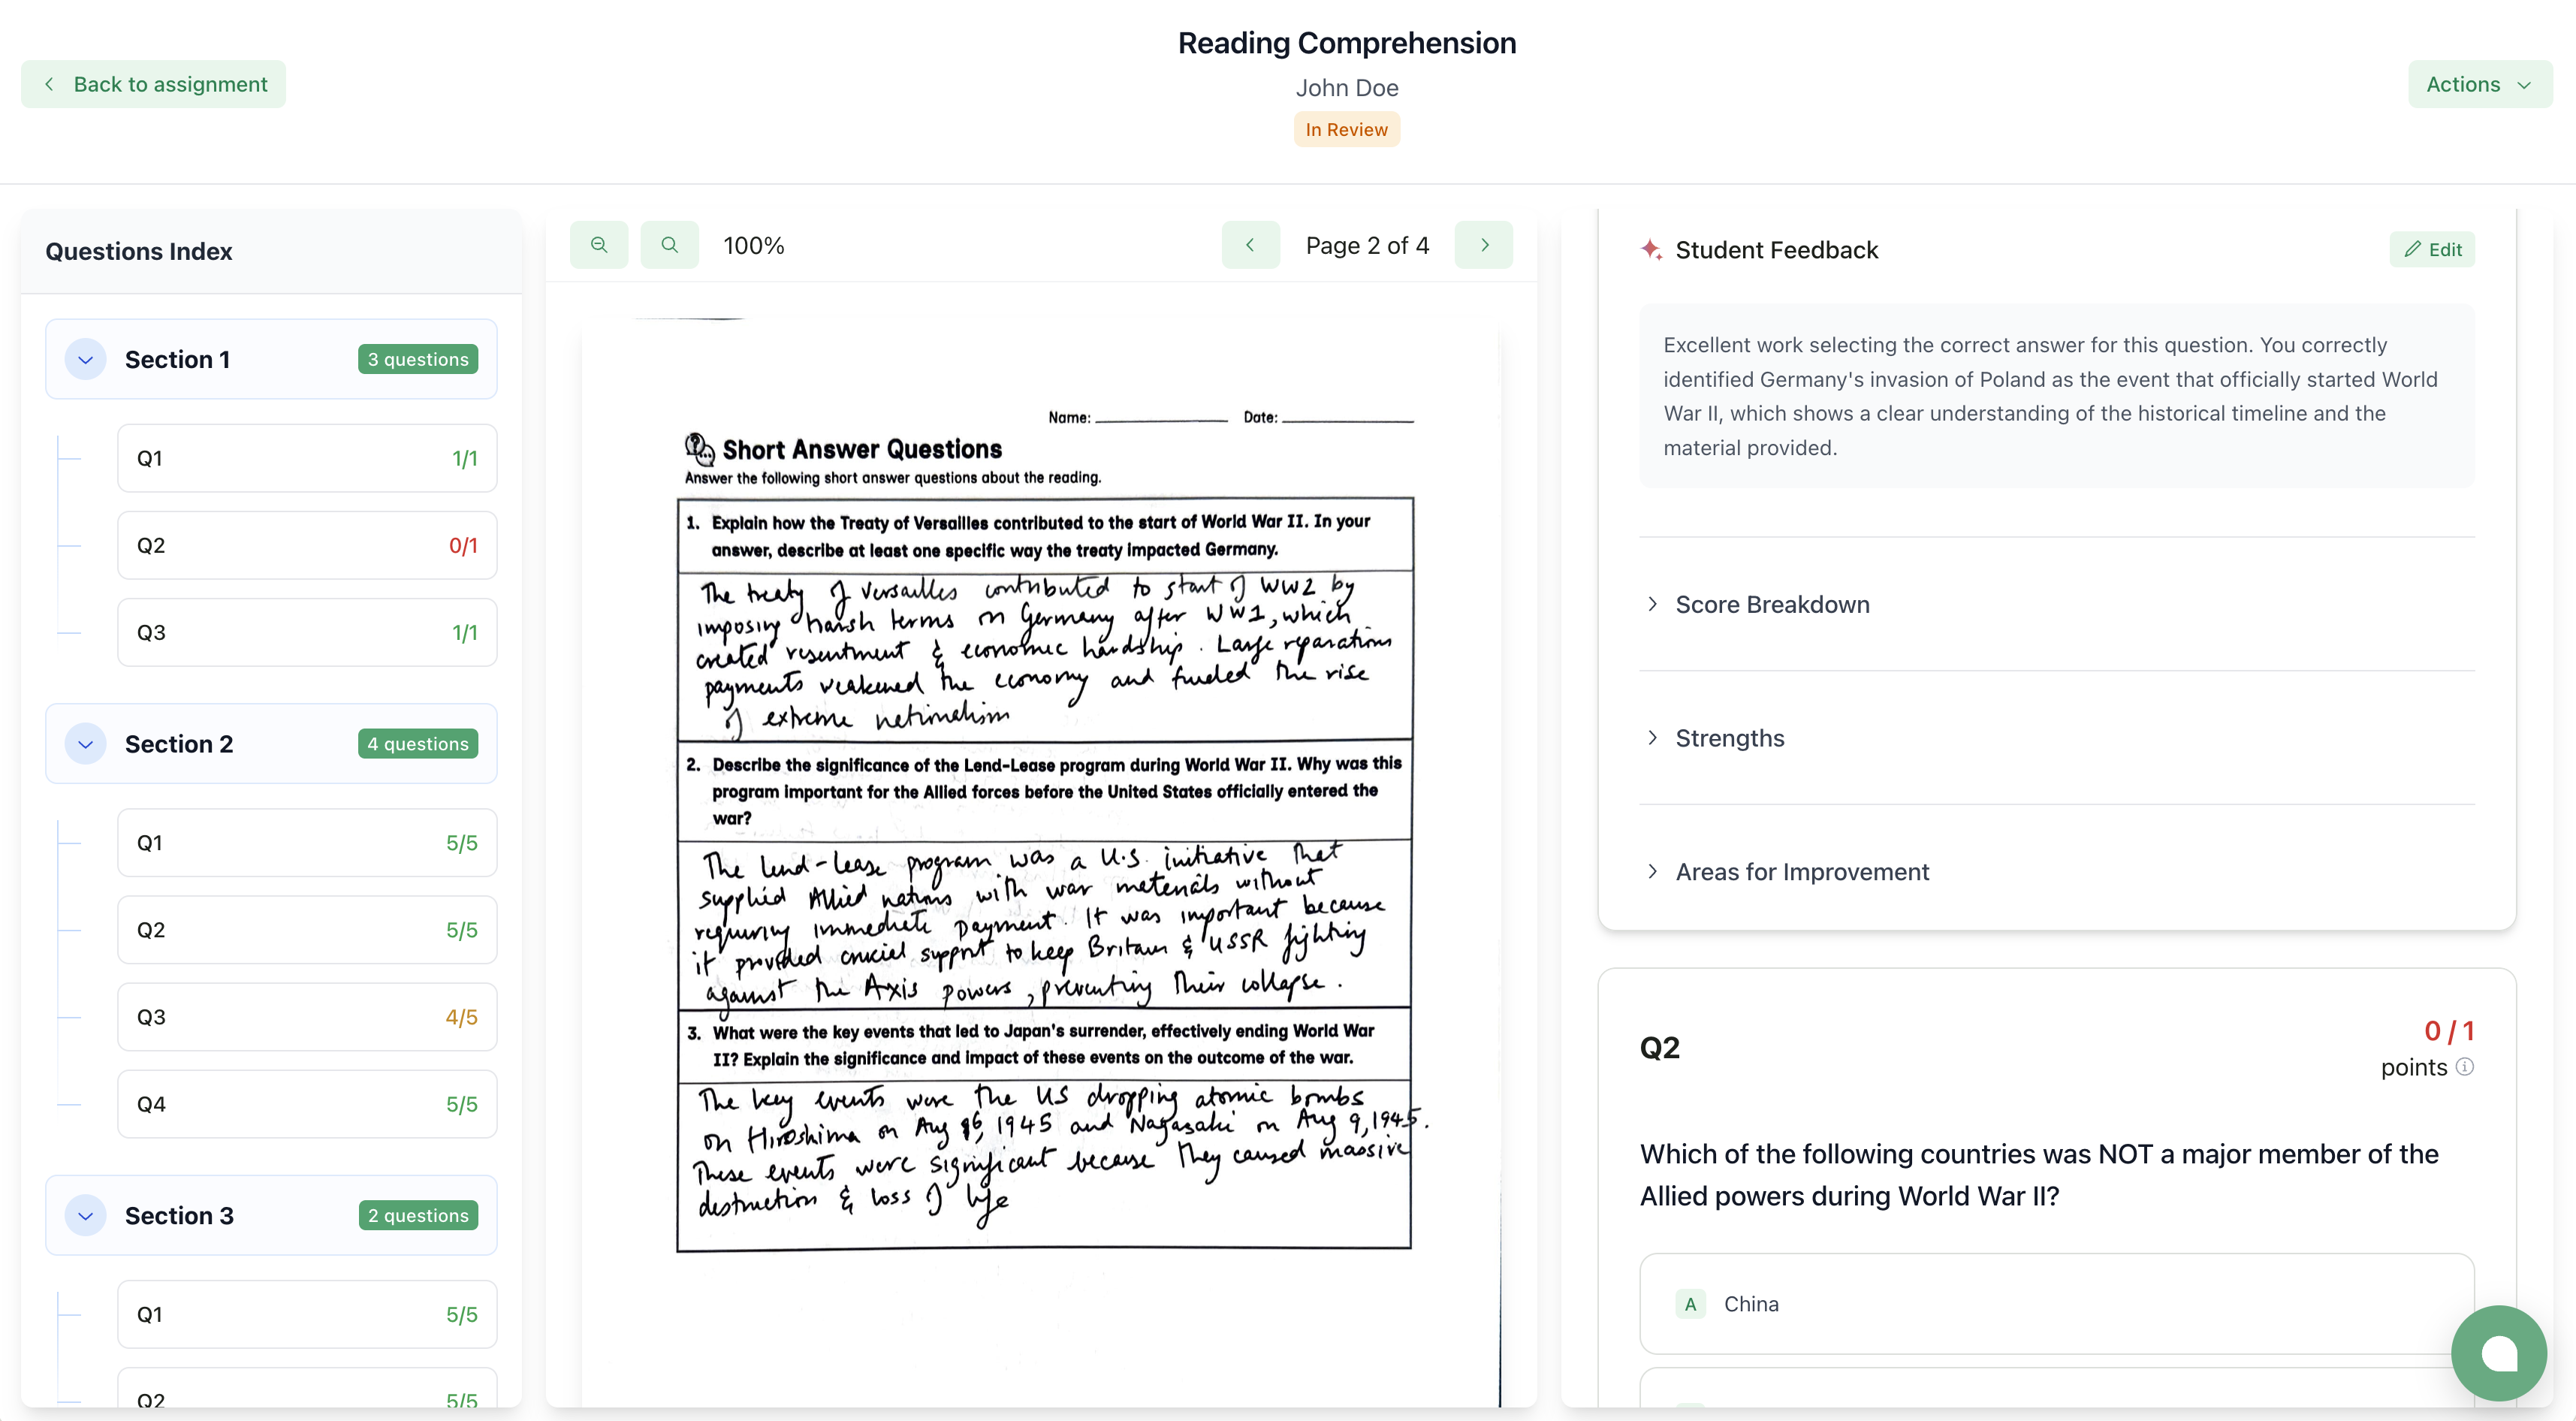Open the chat bubble widget
The height and width of the screenshot is (1421, 2576).
tap(2497, 1353)
